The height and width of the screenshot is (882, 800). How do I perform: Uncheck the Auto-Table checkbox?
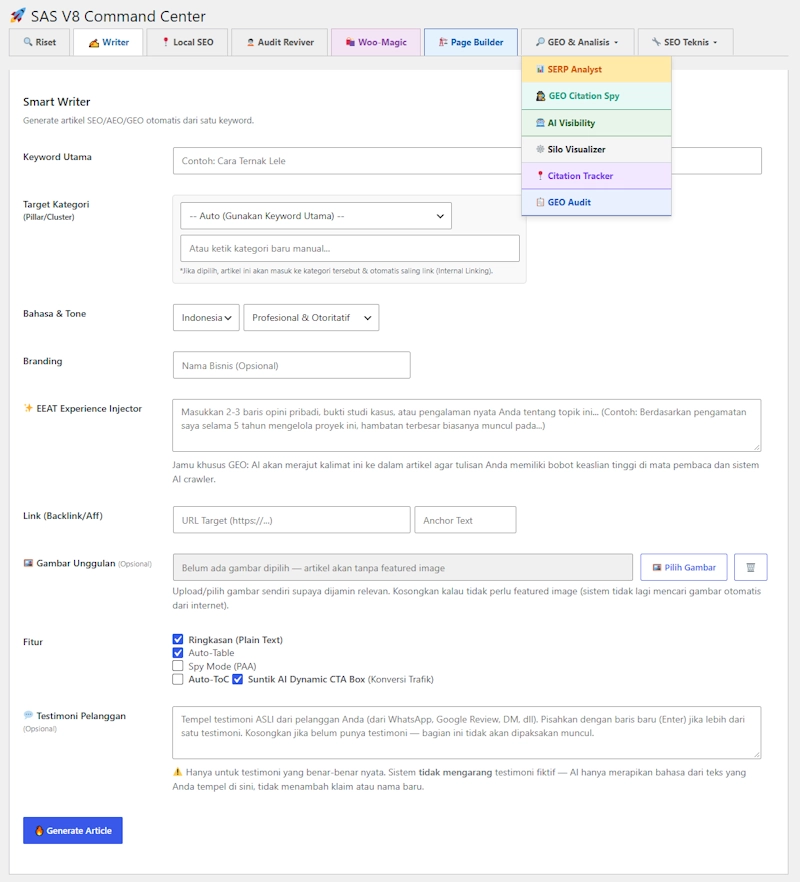178,652
